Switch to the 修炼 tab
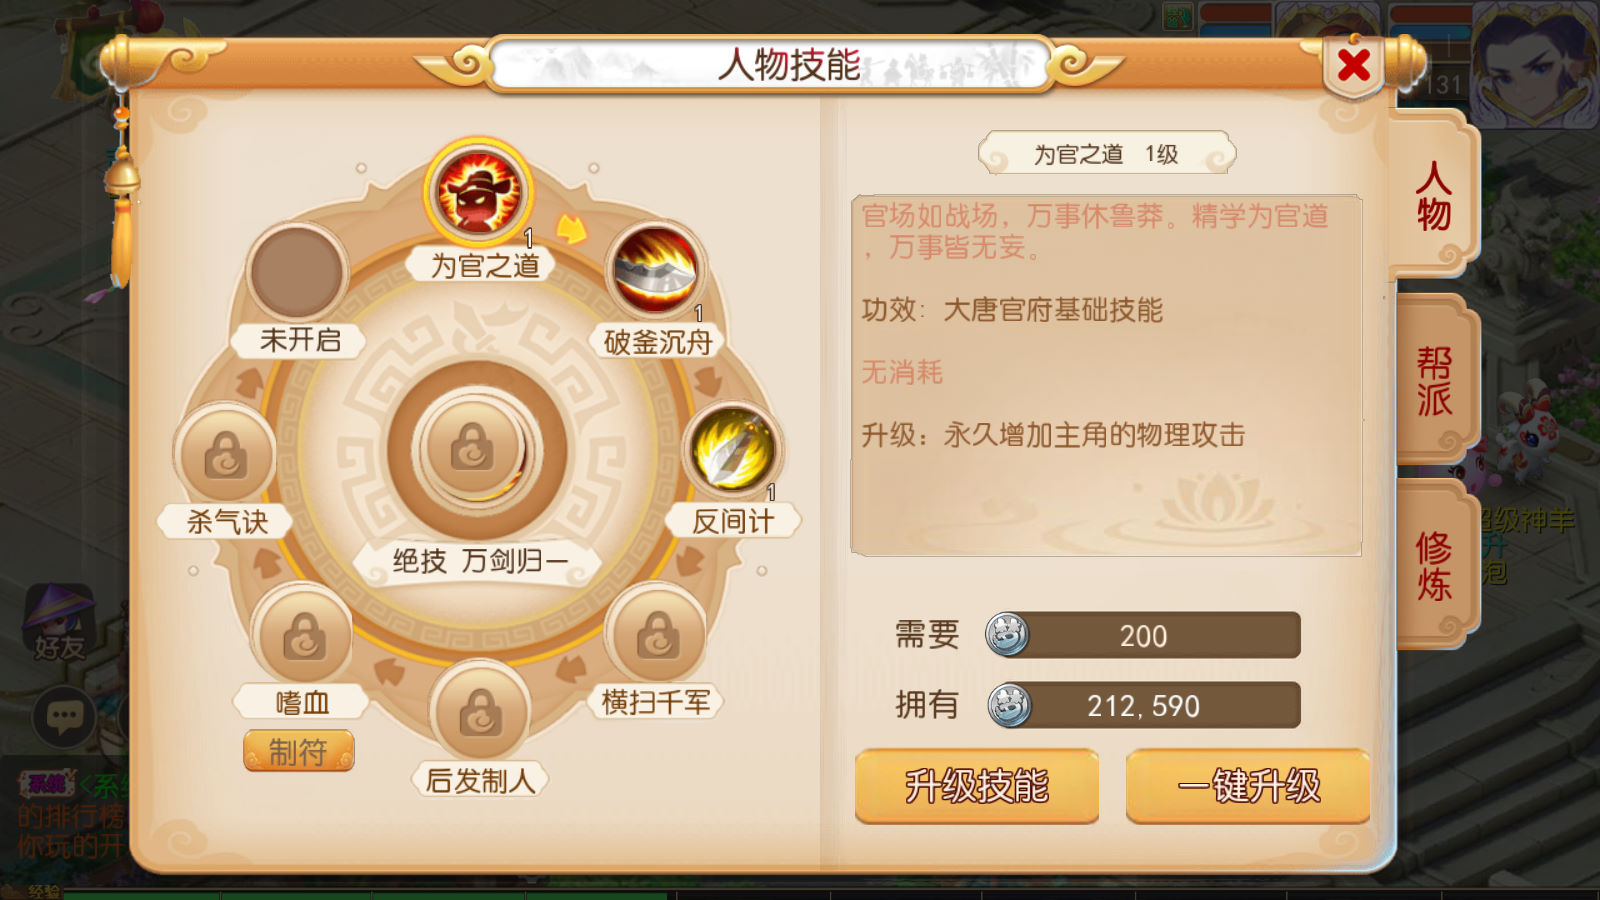Image resolution: width=1600 pixels, height=900 pixels. point(1434,566)
